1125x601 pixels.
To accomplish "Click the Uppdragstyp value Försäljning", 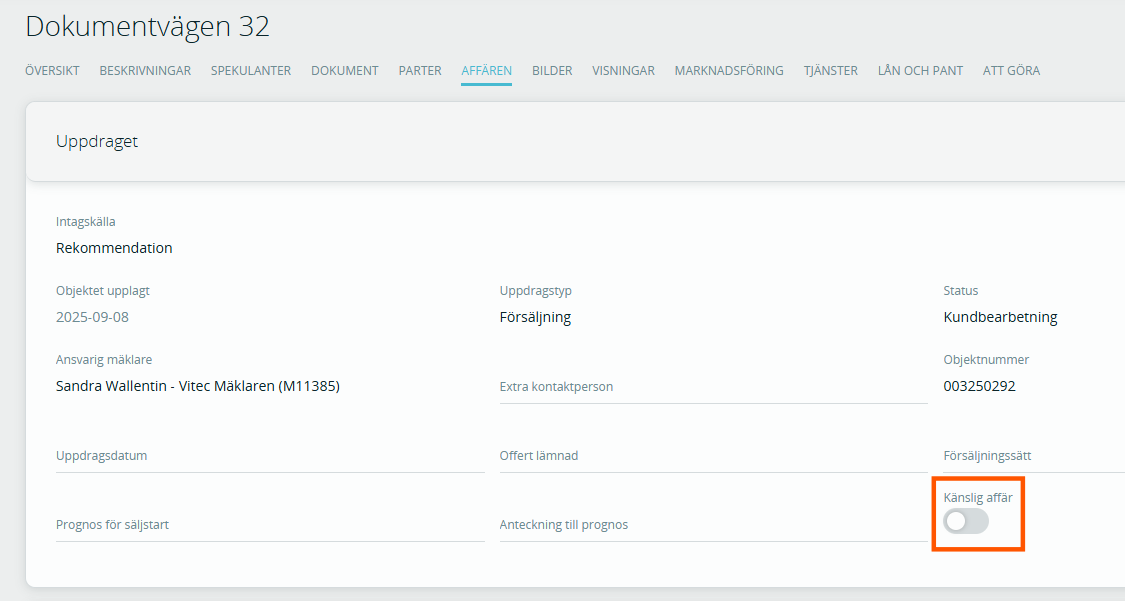I will pos(535,317).
